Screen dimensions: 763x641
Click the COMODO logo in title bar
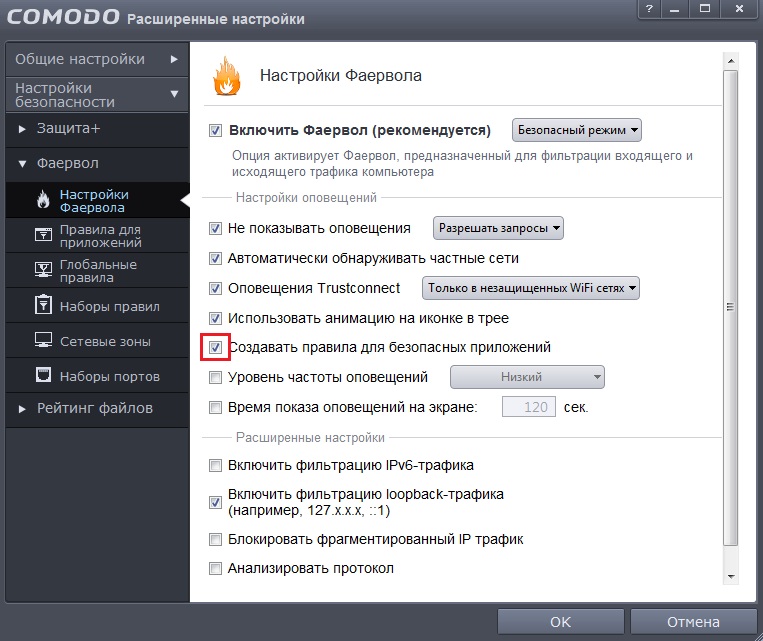point(63,17)
